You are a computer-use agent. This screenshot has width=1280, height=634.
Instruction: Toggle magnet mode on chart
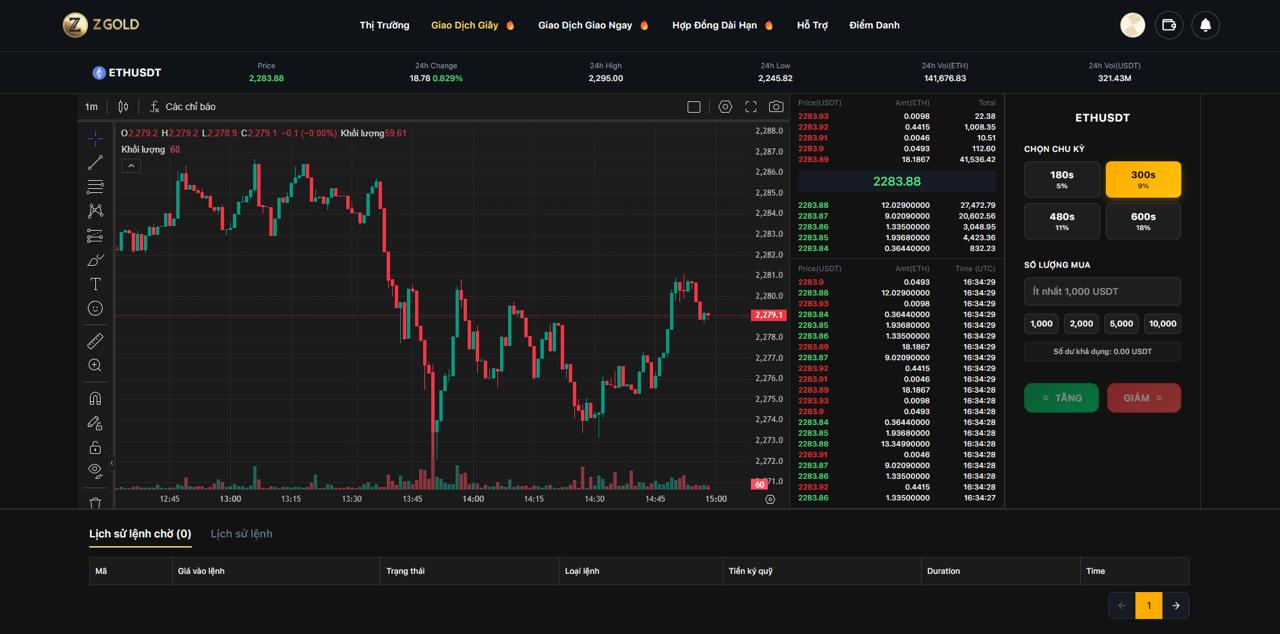pos(95,398)
